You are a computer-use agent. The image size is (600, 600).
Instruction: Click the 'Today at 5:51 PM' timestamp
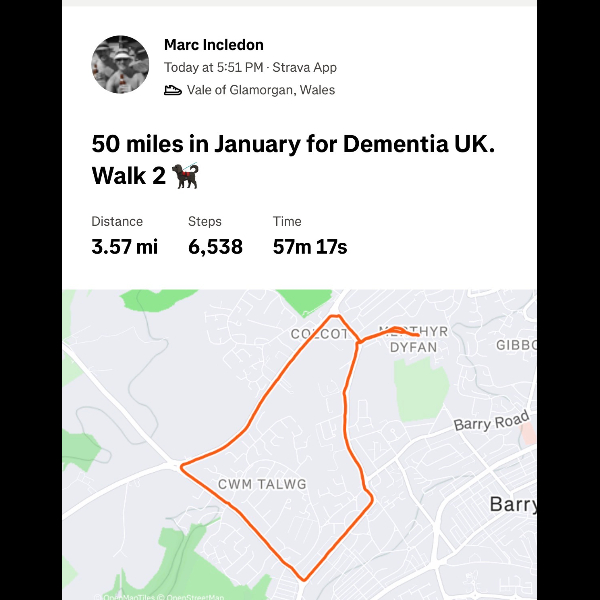tap(213, 68)
